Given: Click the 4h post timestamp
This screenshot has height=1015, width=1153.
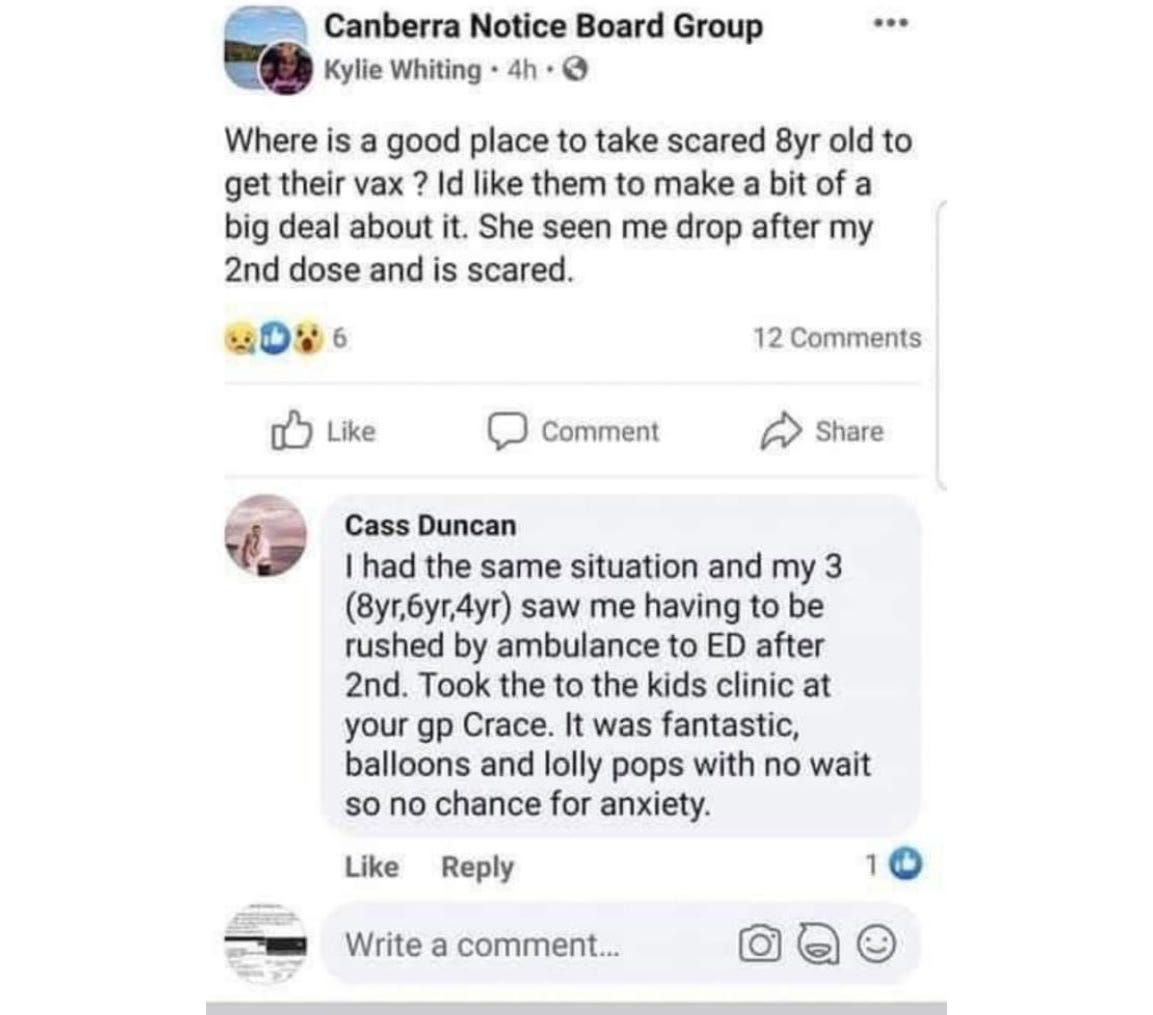Looking at the screenshot, I should coord(522,70).
